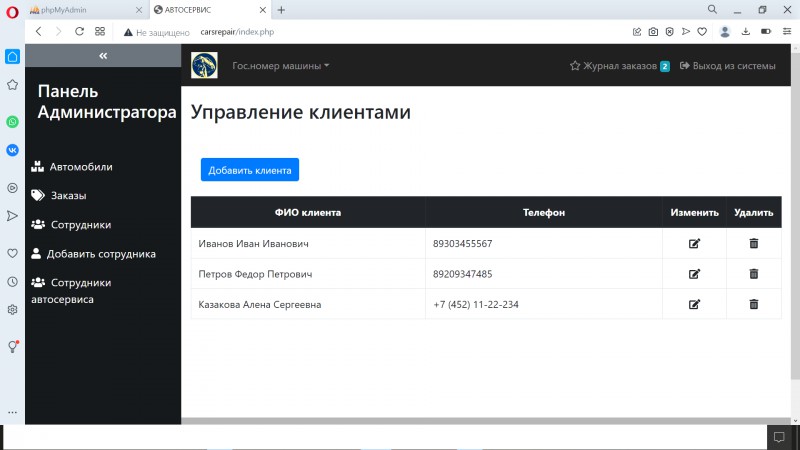800x450 pixels.
Task: Close the phpMyAdmin tab
Action: pyautogui.click(x=139, y=10)
